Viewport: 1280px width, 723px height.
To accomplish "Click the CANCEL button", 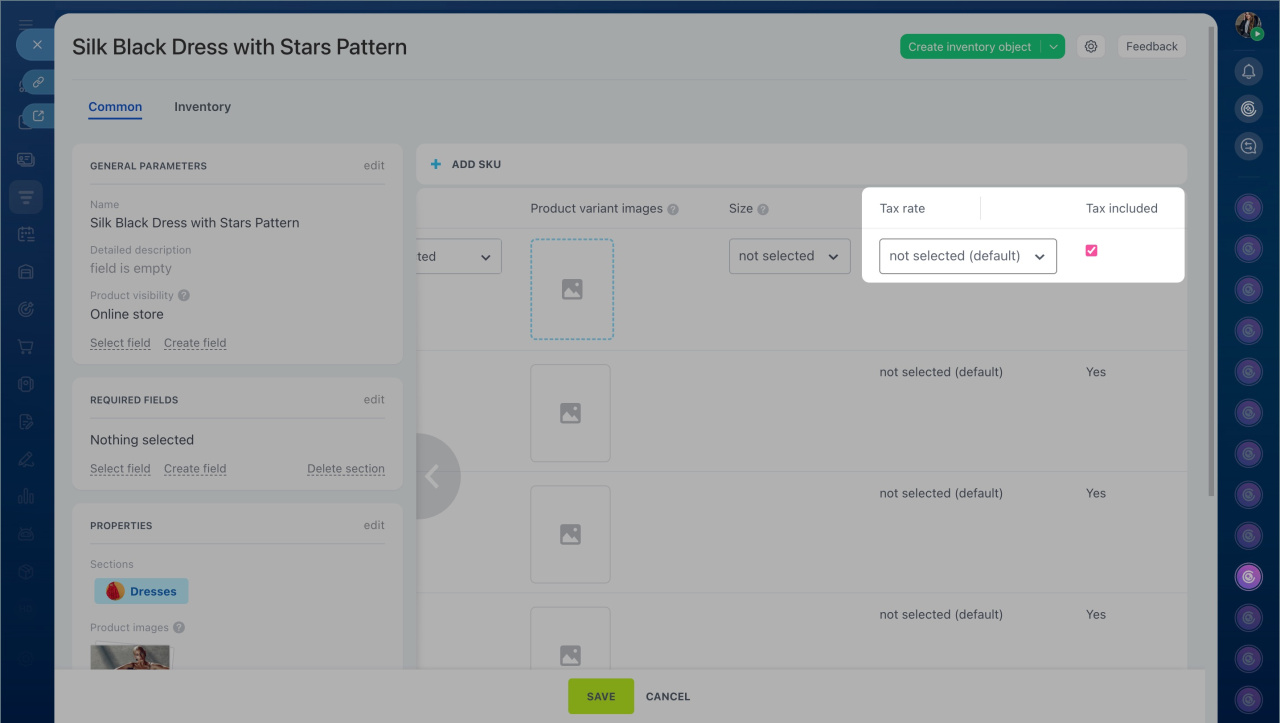I will pos(668,696).
